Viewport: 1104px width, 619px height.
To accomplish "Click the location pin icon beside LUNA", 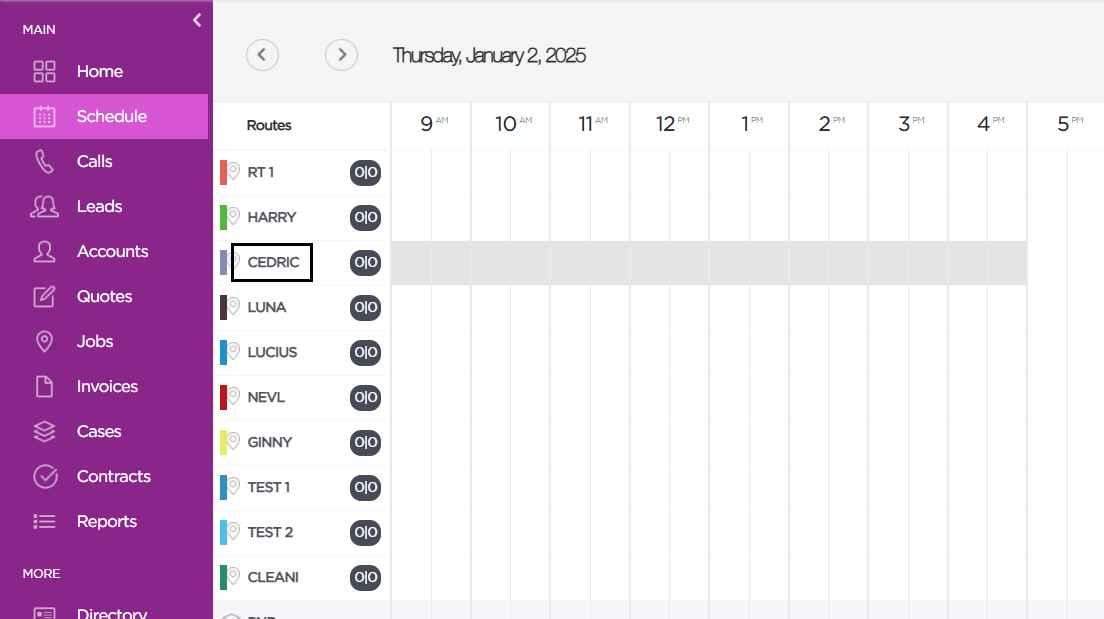I will pyautogui.click(x=234, y=306).
